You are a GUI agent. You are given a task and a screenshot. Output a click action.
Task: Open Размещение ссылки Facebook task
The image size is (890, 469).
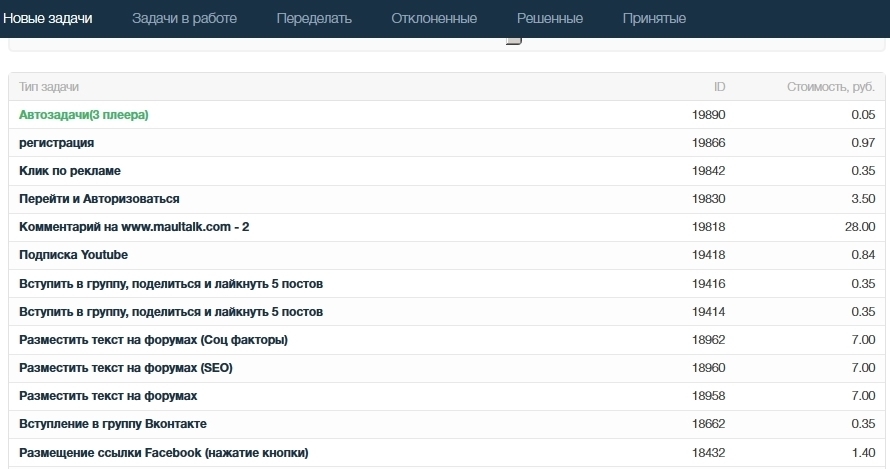tap(163, 453)
